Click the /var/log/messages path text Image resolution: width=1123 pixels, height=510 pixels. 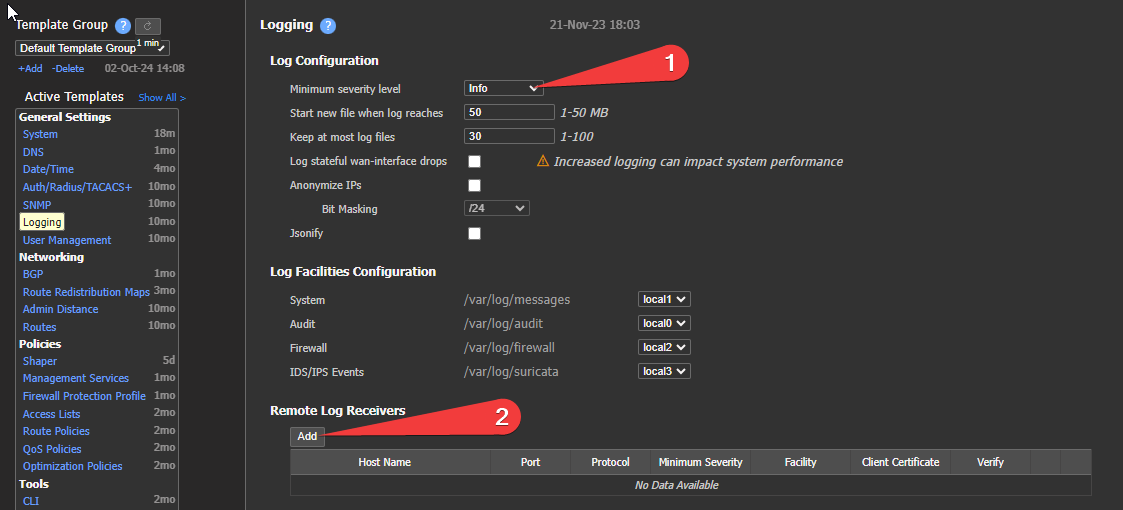517,299
